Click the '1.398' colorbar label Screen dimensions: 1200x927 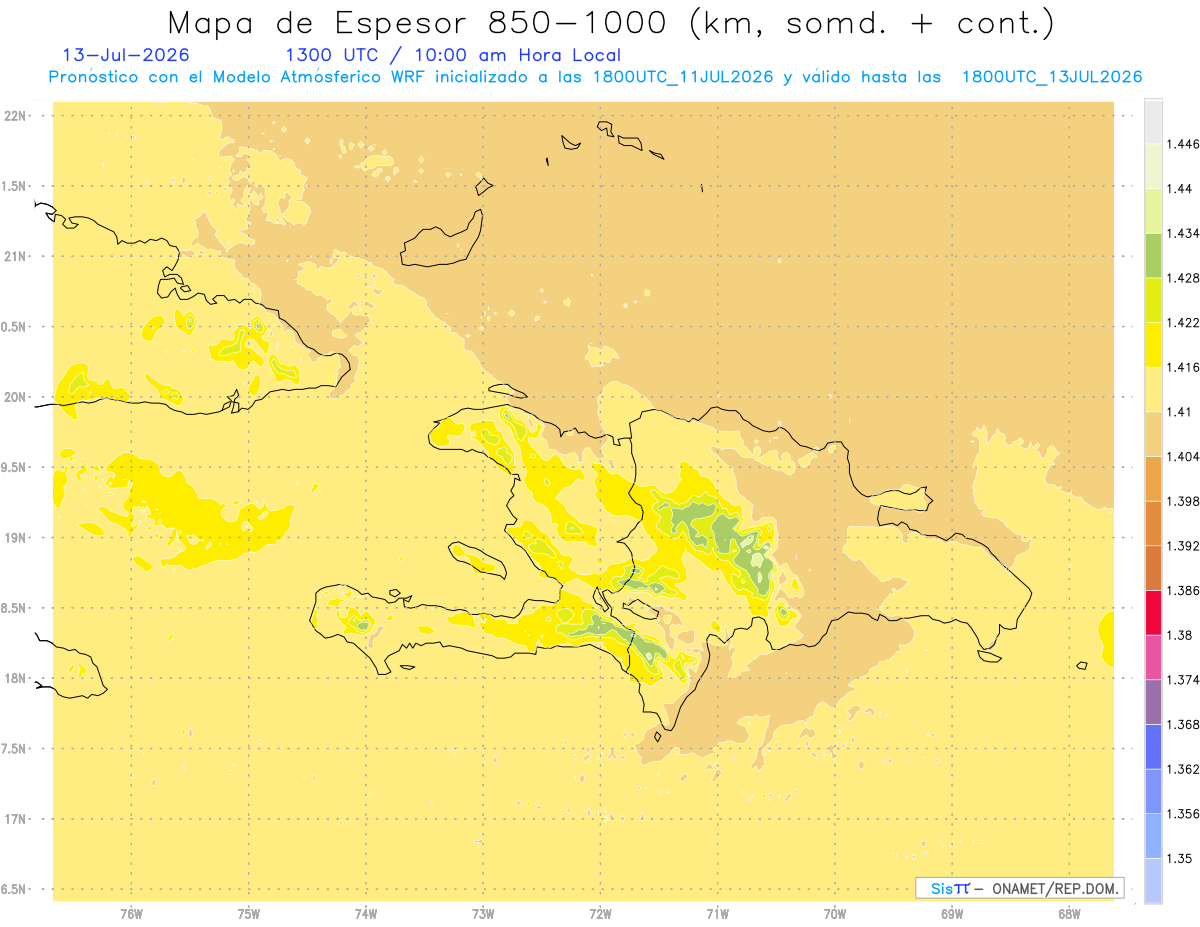tap(1182, 501)
